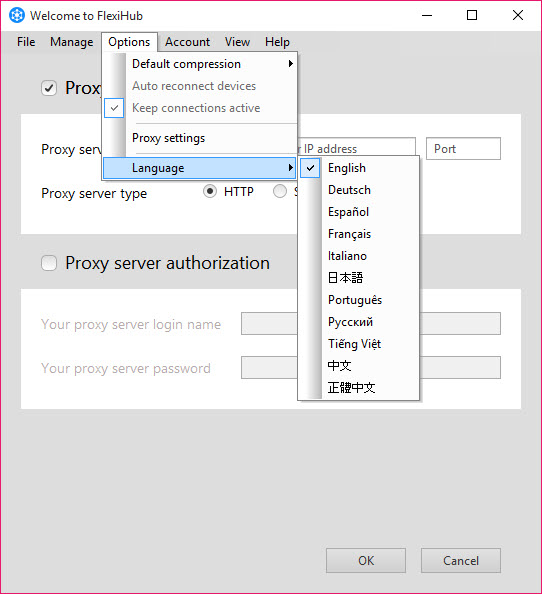This screenshot has height=594, width=542.
Task: Click the FlexiHub logo icon in title bar
Action: 17,16
